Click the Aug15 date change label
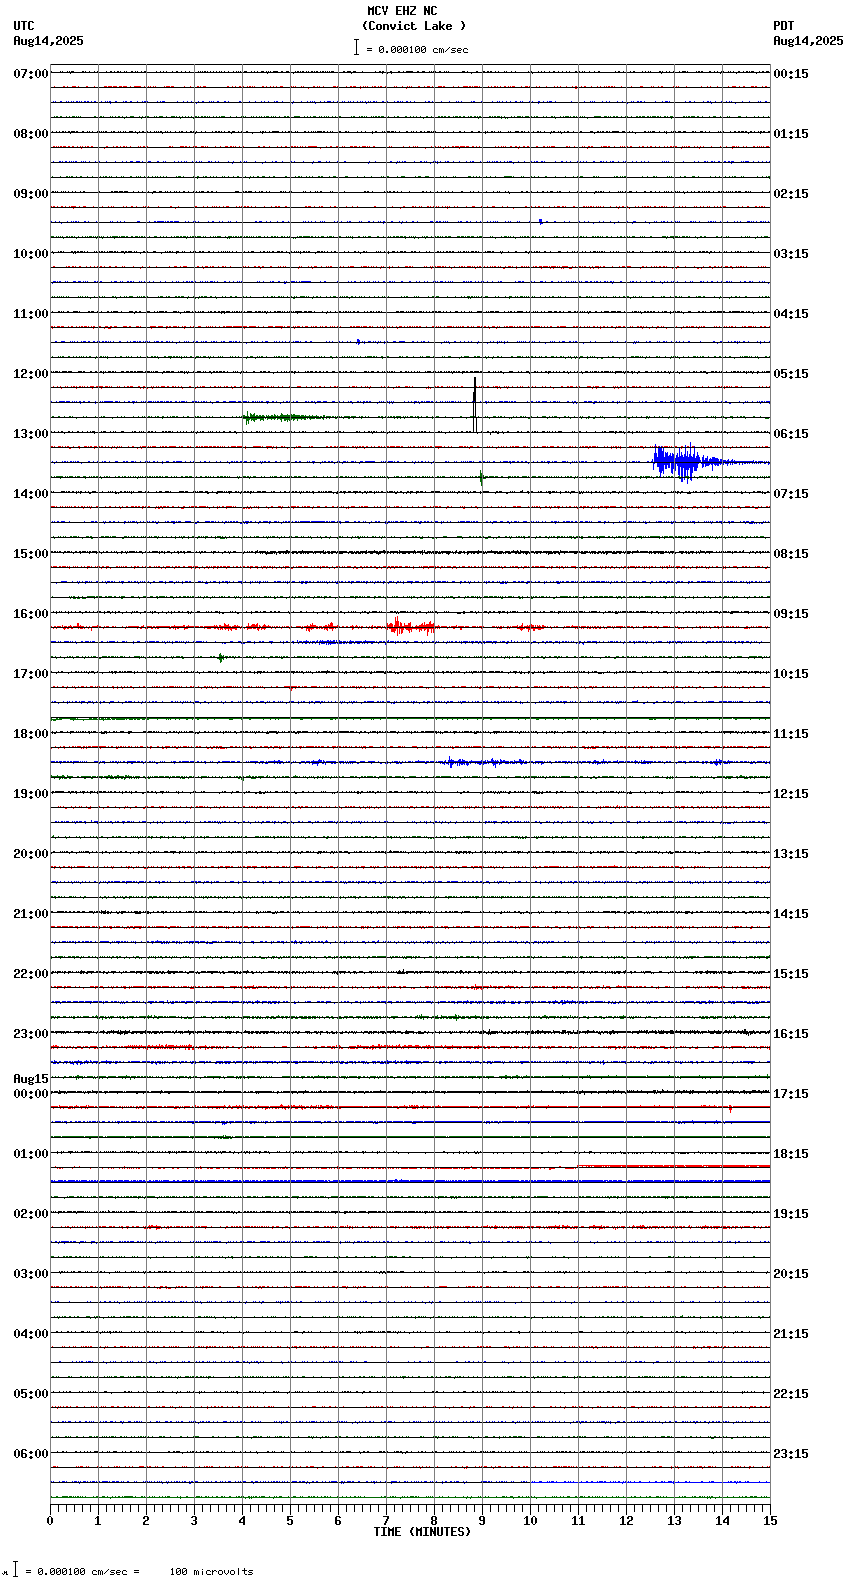This screenshot has width=850, height=1584. point(31,1079)
